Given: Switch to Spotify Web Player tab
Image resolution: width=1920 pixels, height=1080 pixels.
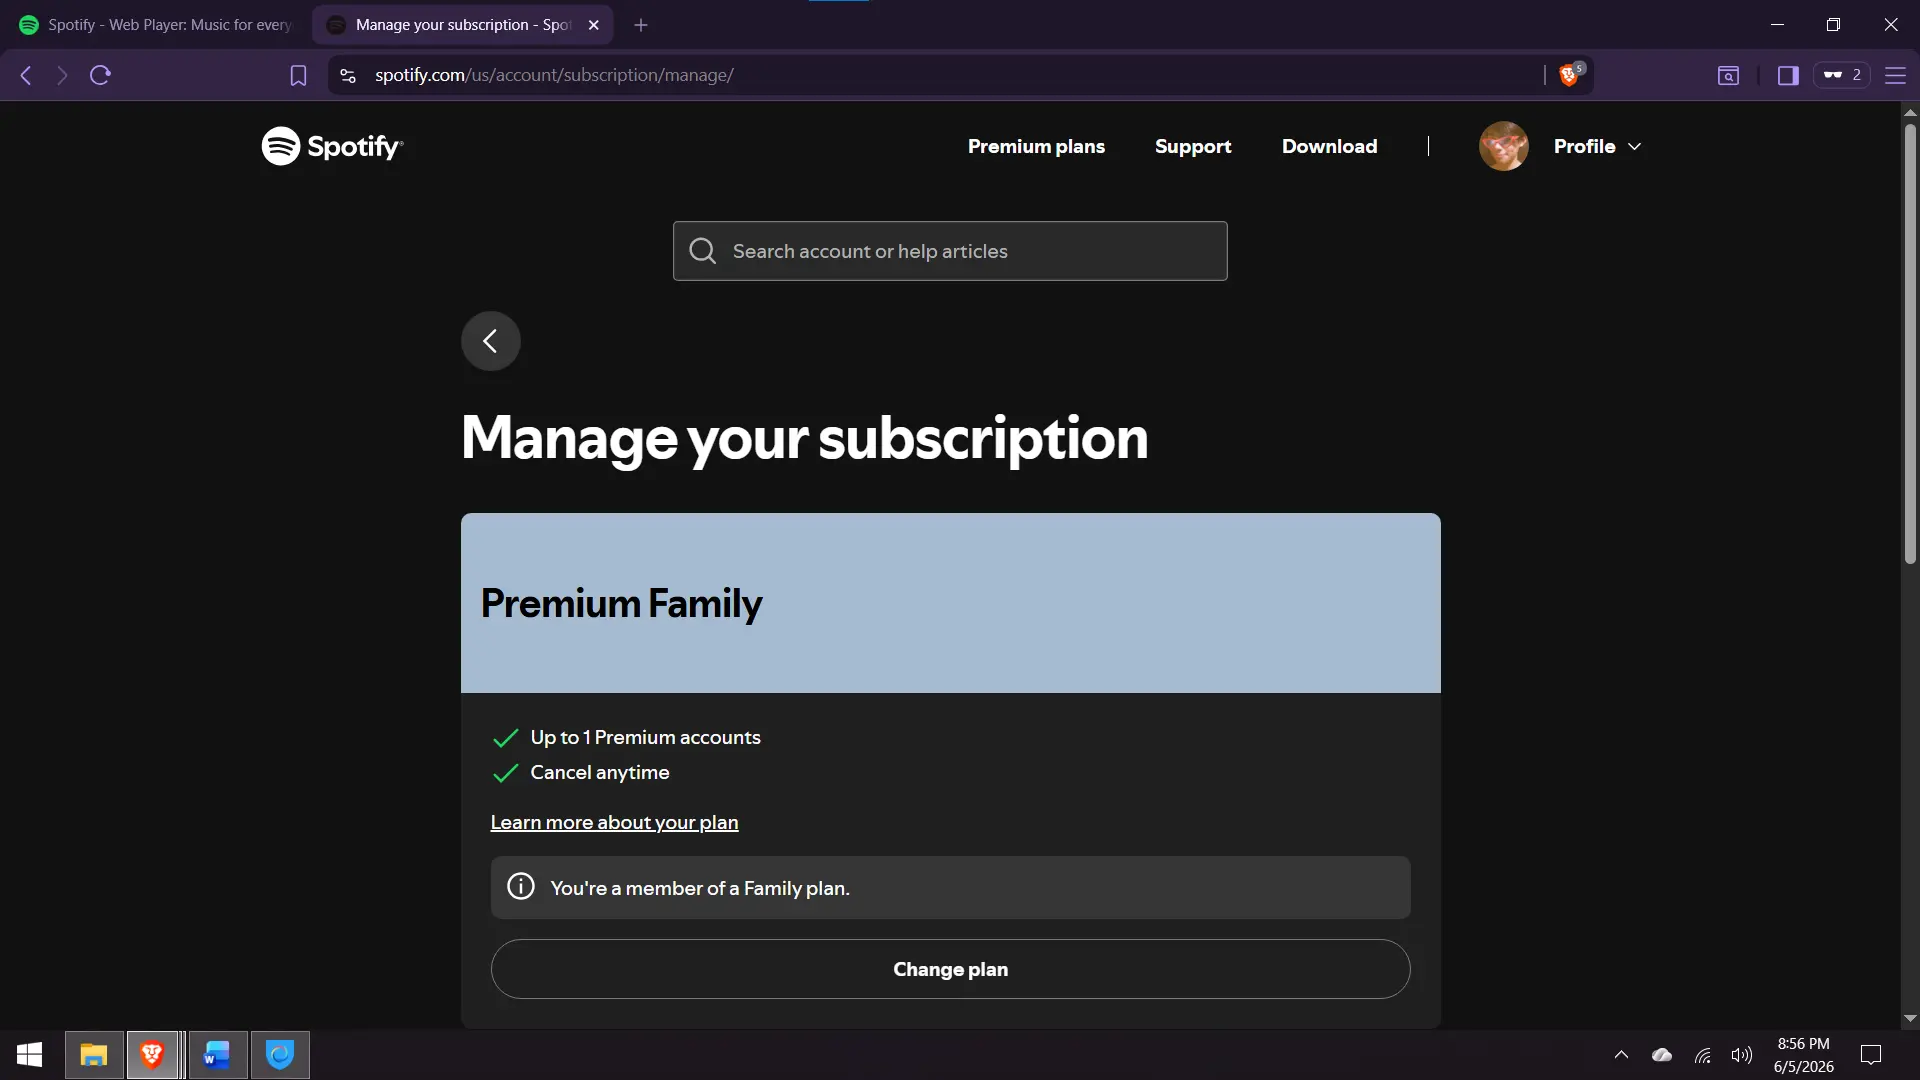Looking at the screenshot, I should pos(158,24).
